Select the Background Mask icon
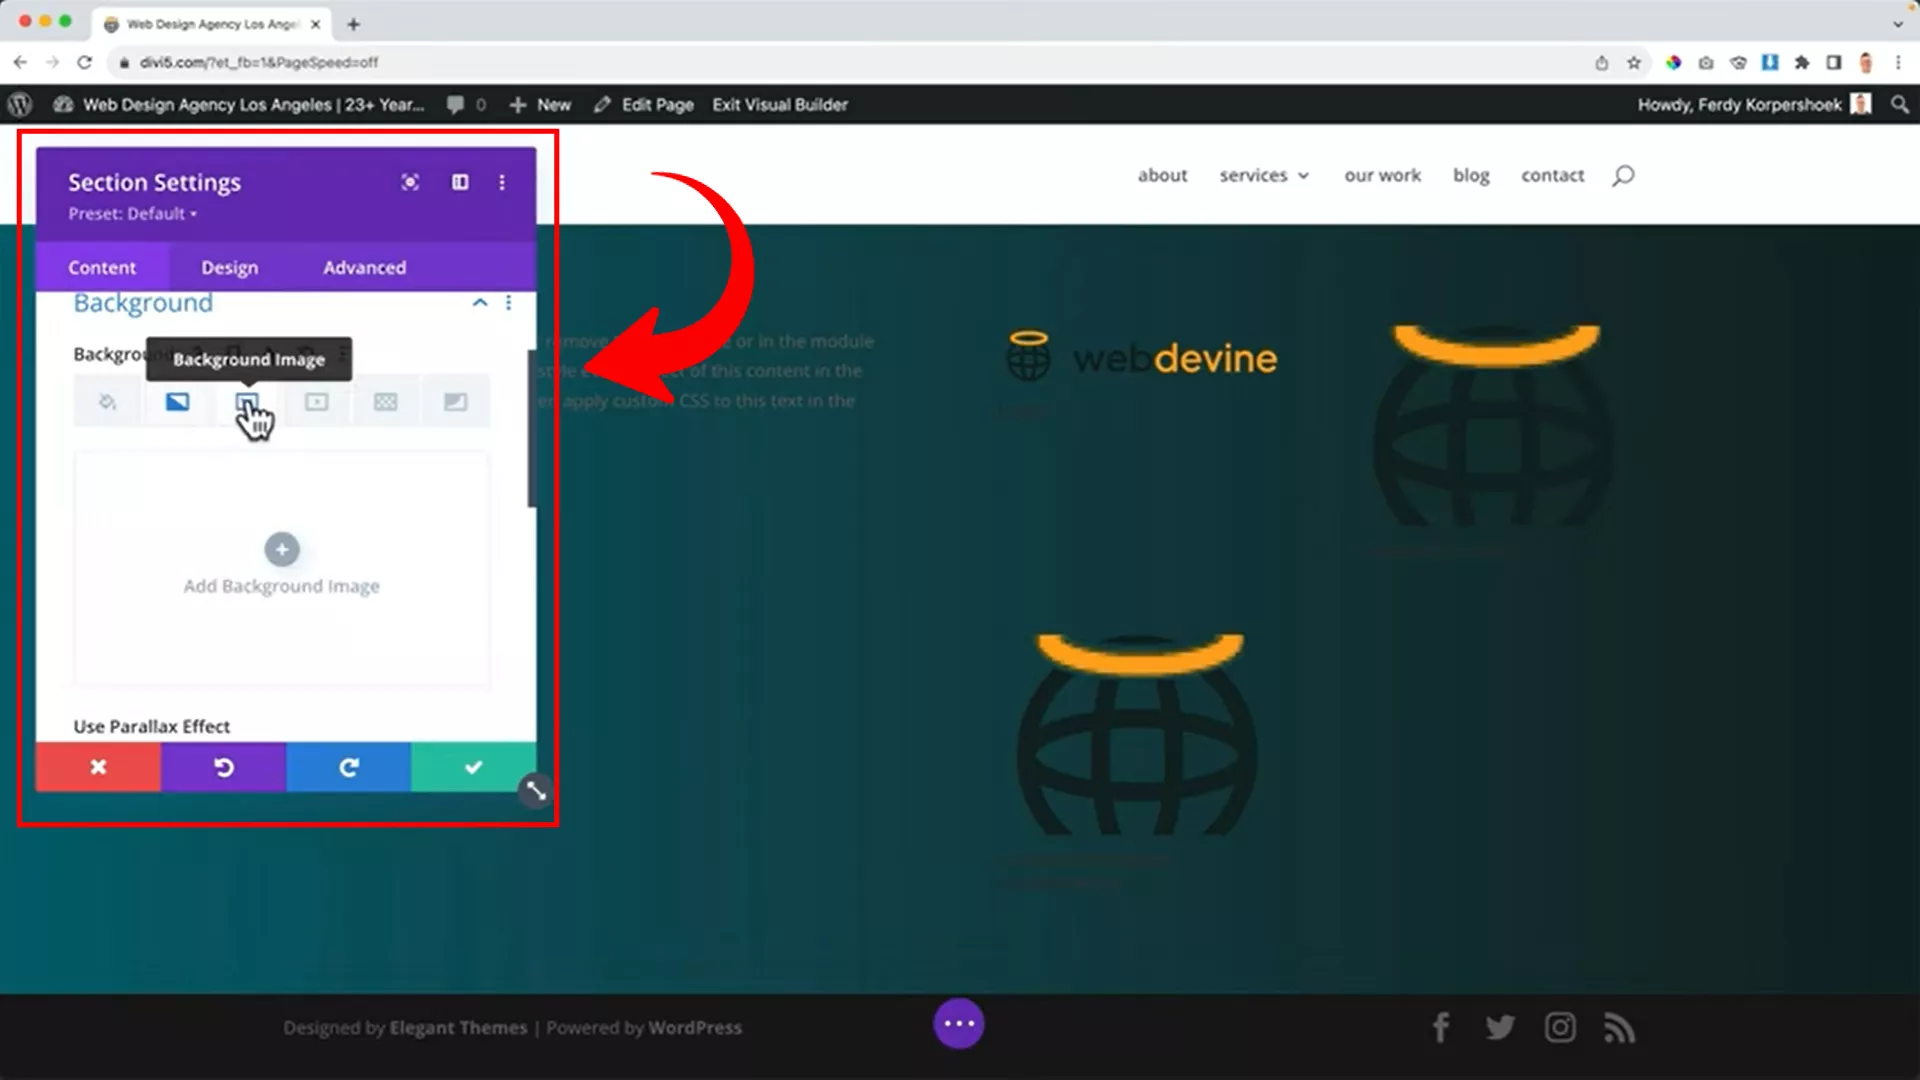Viewport: 1920px width, 1080px height. [455, 402]
